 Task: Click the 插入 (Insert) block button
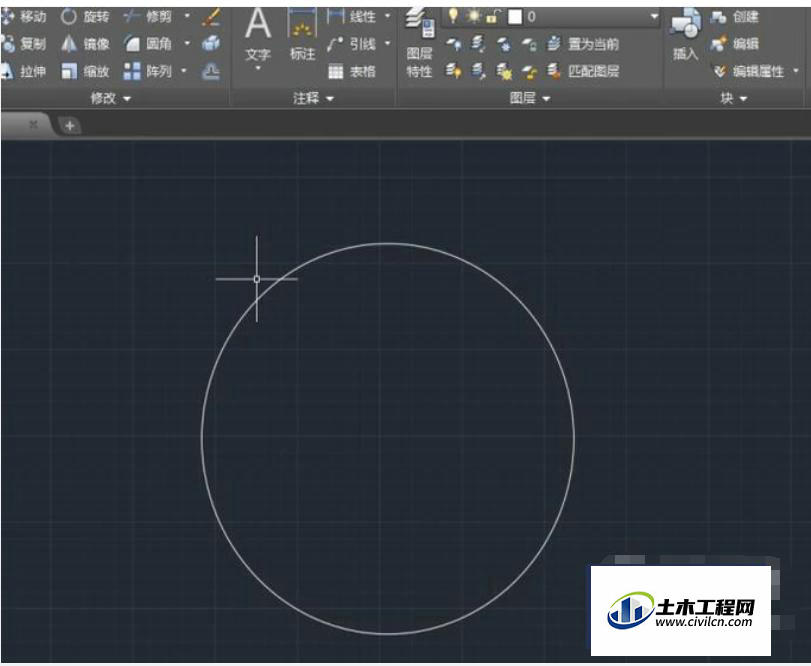[685, 34]
